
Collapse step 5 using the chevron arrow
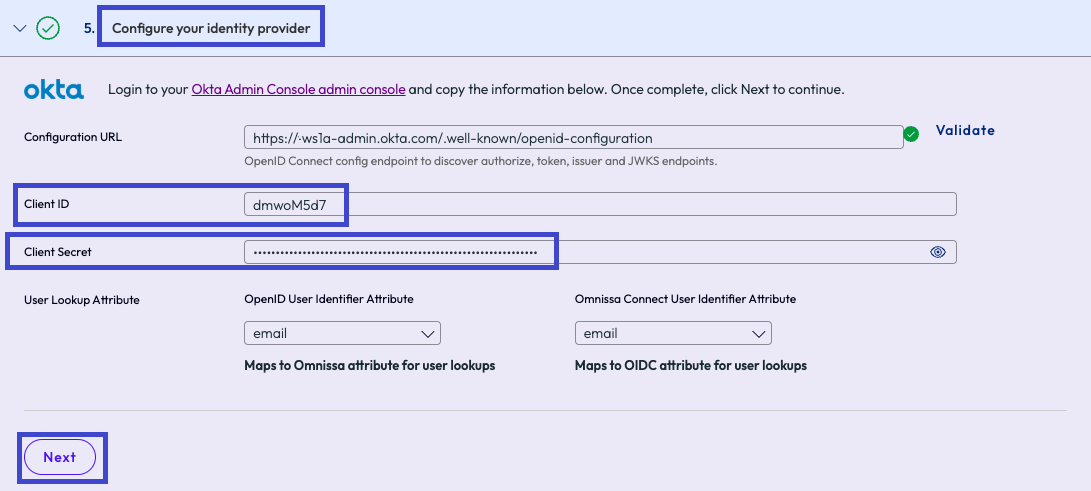coord(20,29)
